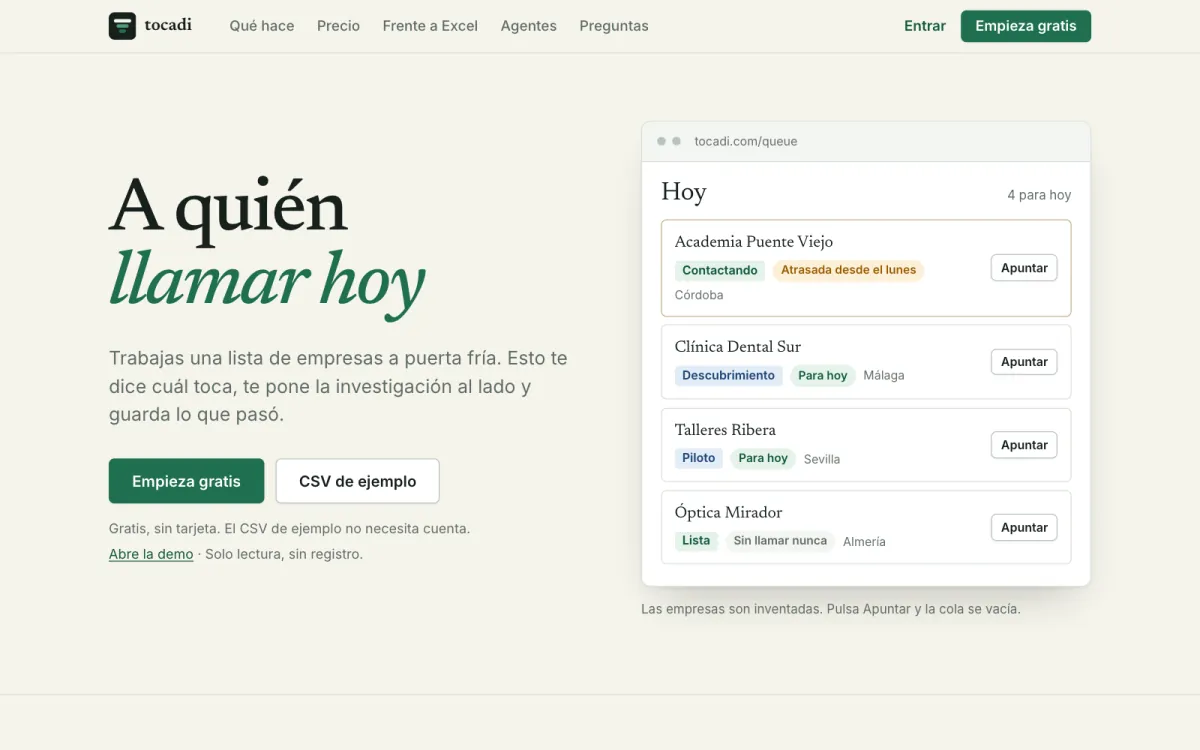Click the Piloto status badge

coord(699,458)
